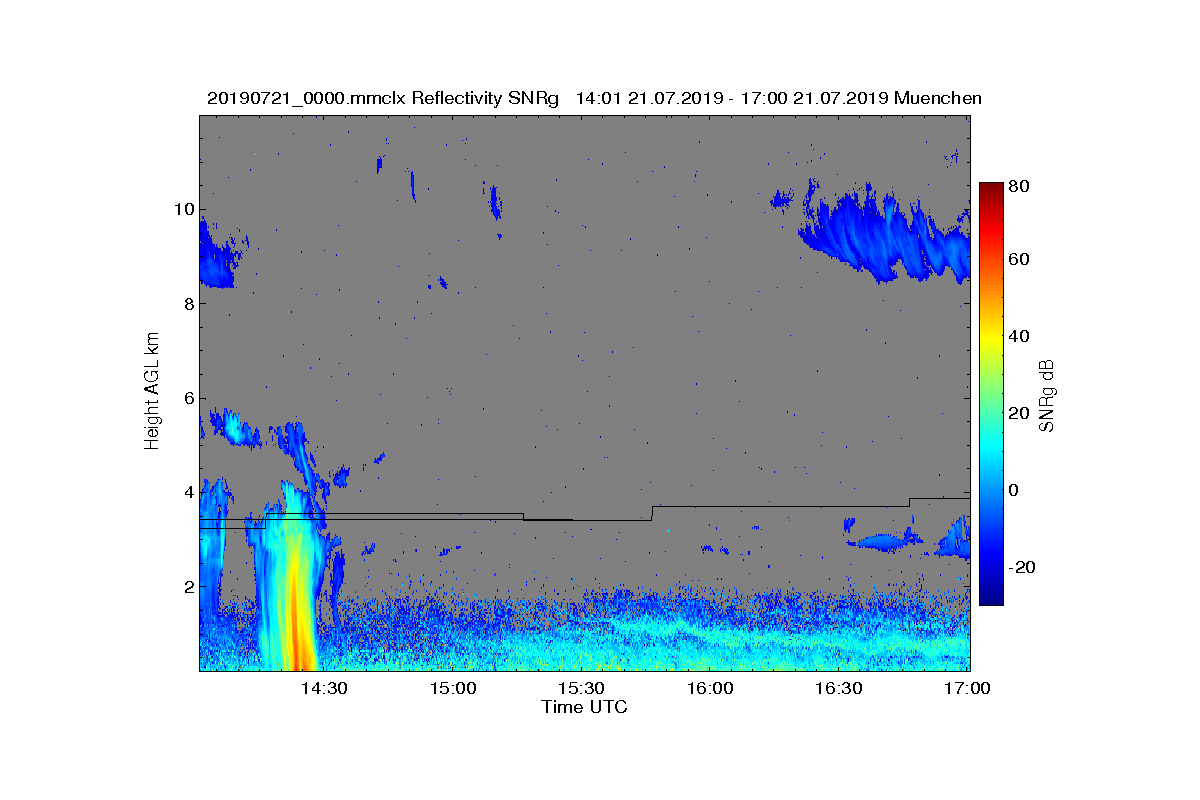Click the 15:00 time tick label
This screenshot has width=1200, height=800.
point(453,689)
